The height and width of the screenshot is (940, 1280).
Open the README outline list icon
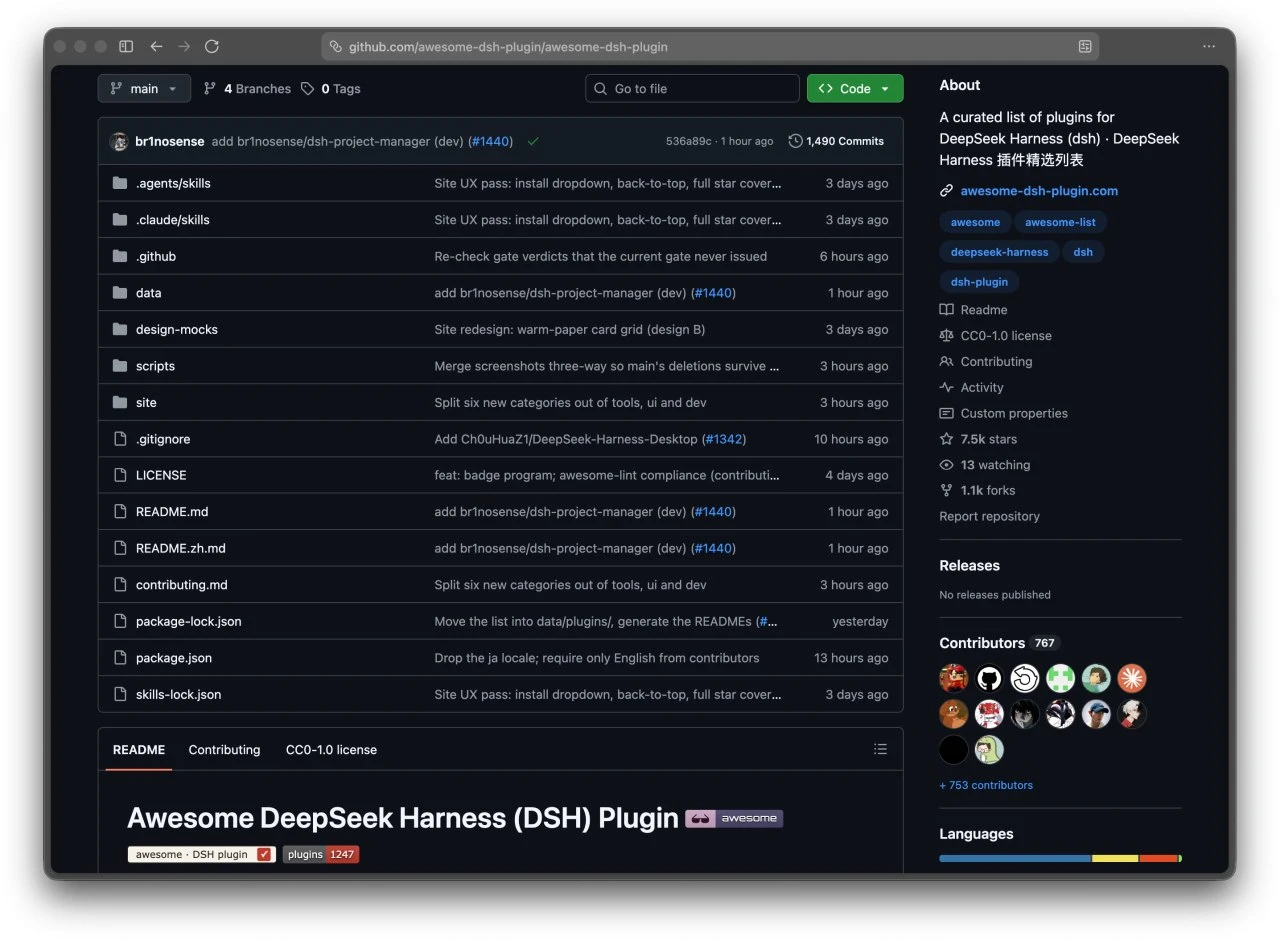point(880,749)
